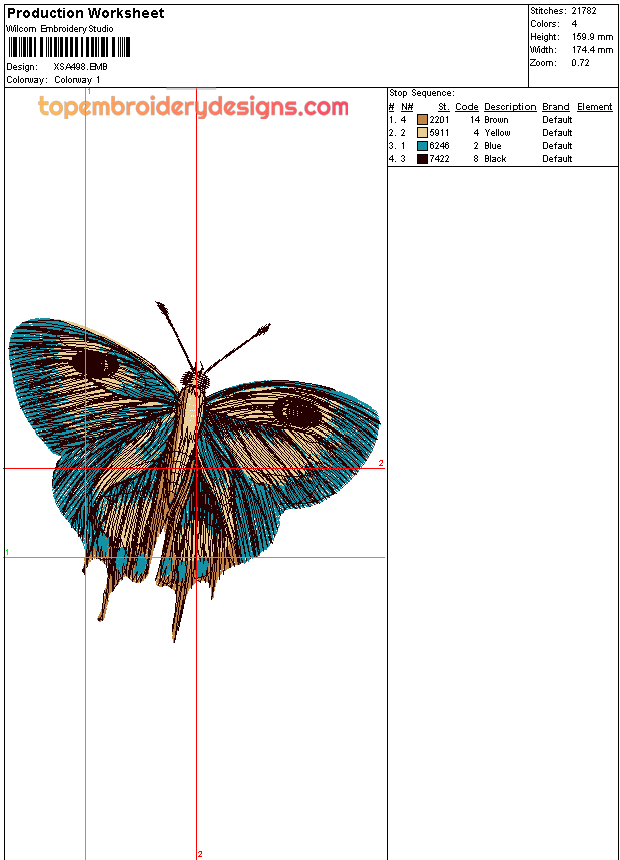Click stitch count '2201' in Brown row
The image size is (620, 860).
tap(439, 120)
